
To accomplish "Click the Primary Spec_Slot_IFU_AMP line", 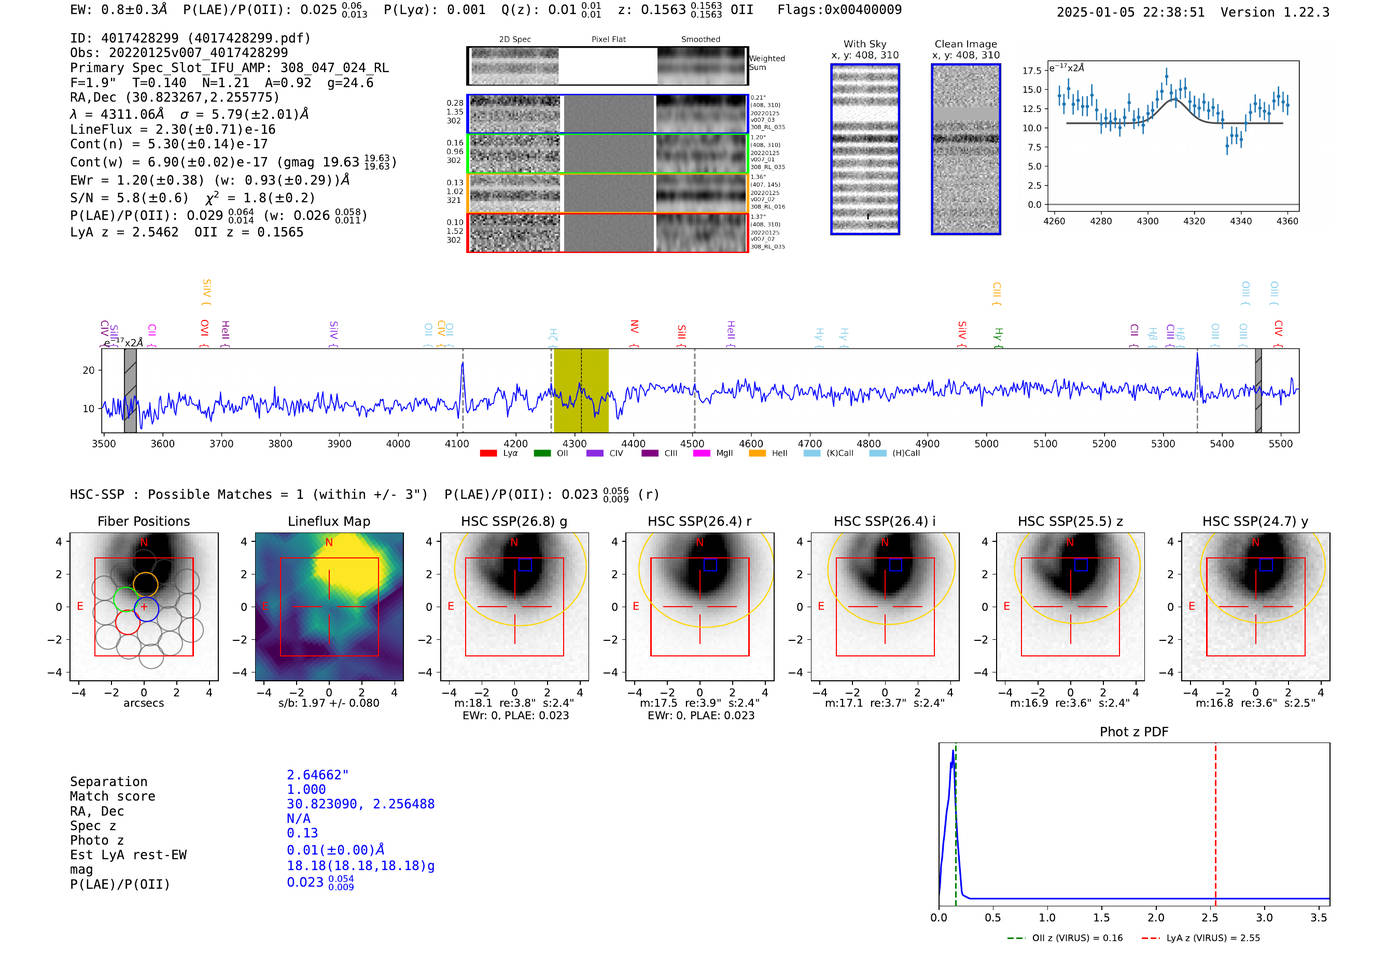I will (x=229, y=67).
